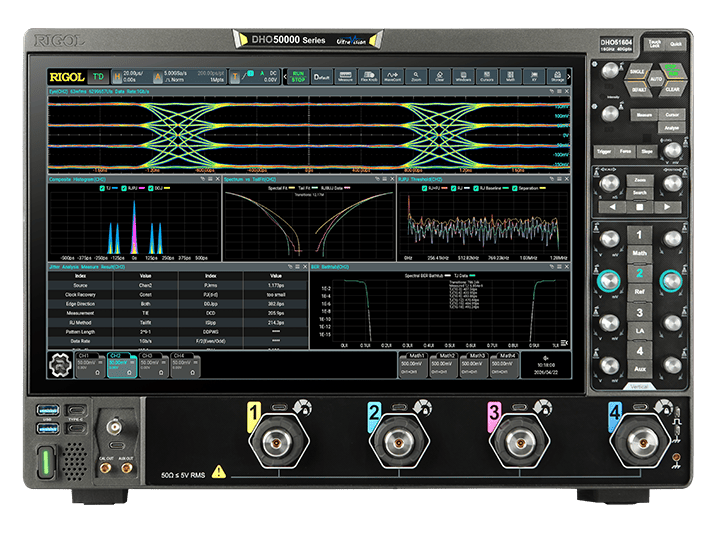Open the Windows toolbar icon
716x541 pixels.
tap(463, 76)
